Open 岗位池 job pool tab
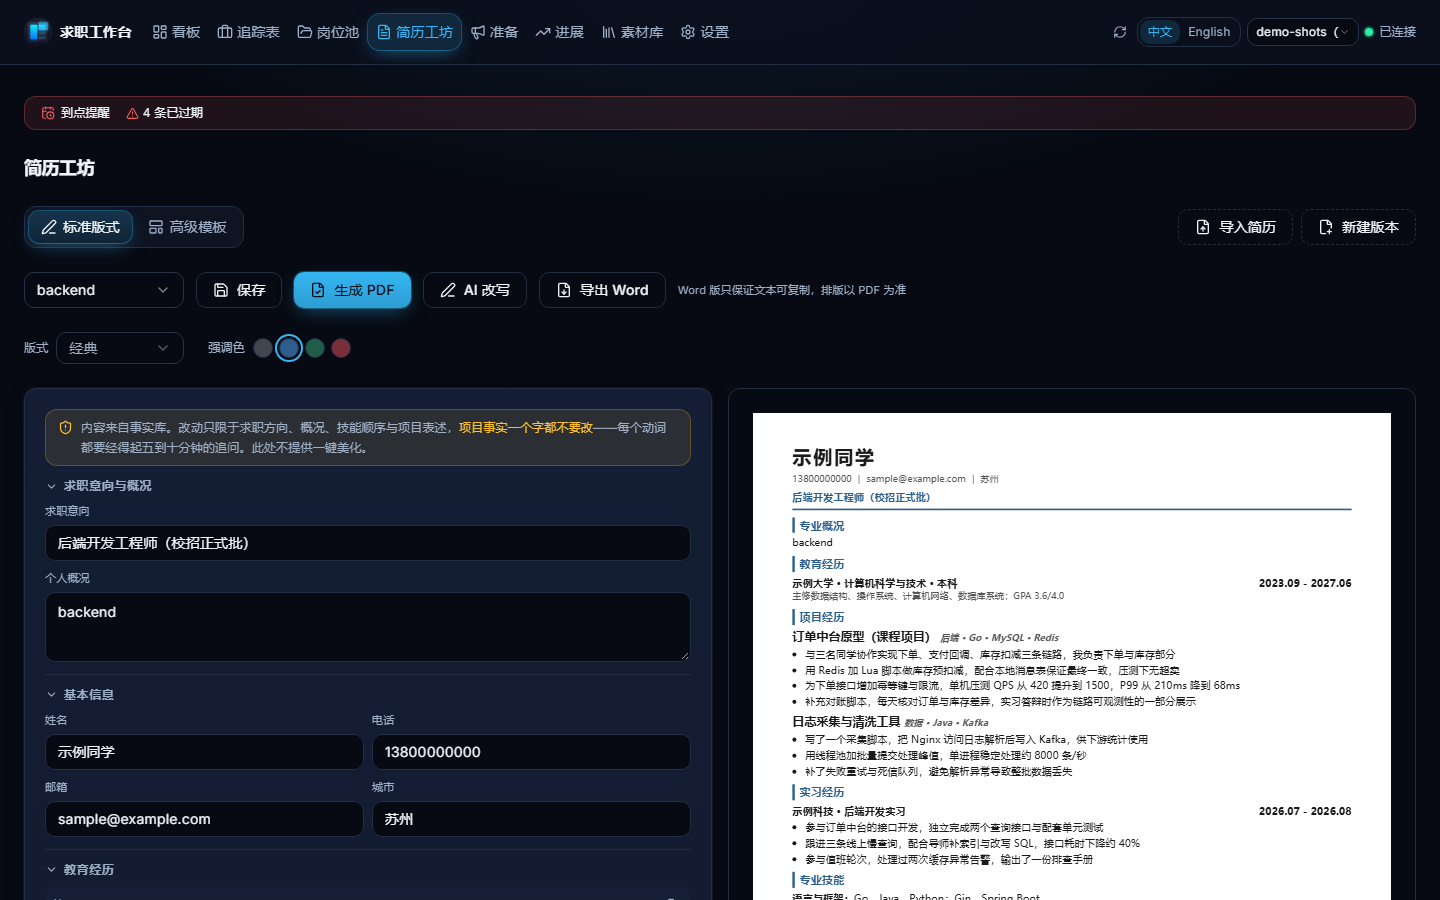 328,32
